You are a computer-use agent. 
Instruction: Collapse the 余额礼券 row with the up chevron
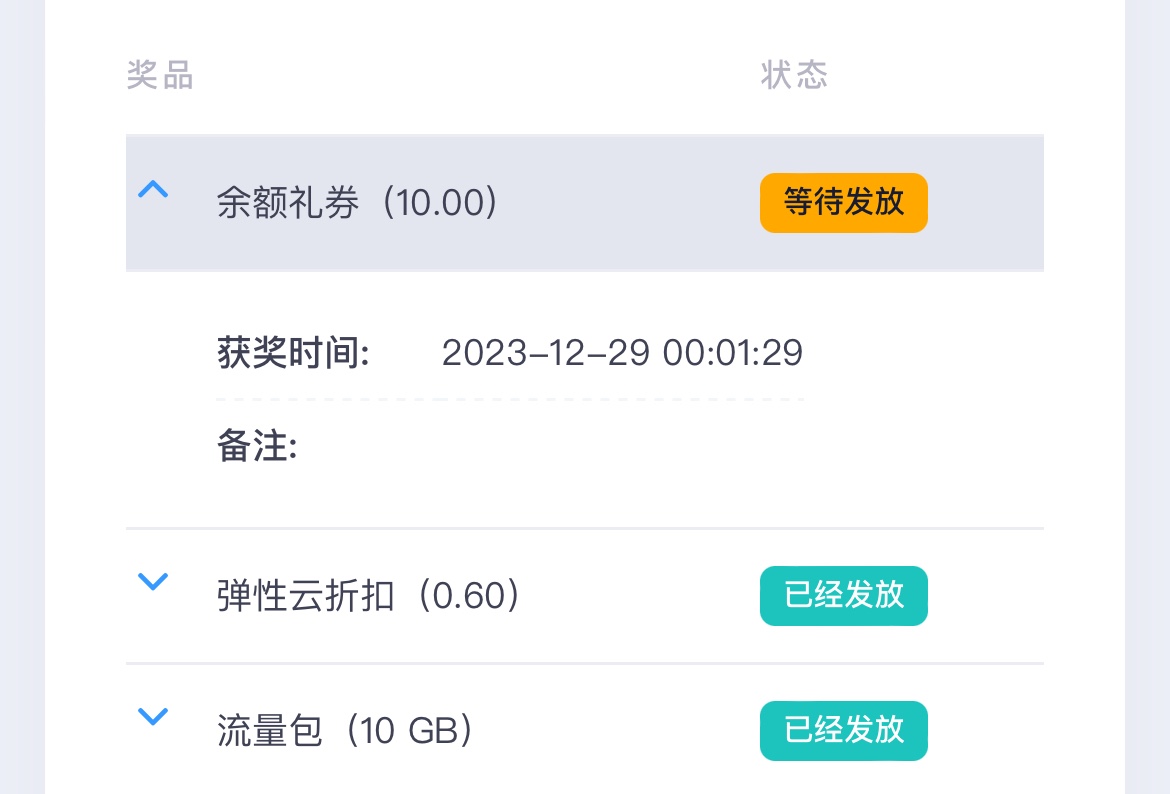pos(152,189)
